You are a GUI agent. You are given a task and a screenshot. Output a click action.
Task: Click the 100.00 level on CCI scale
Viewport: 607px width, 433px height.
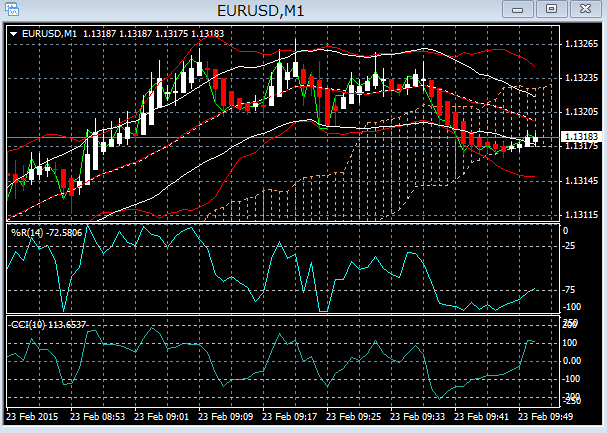click(x=574, y=343)
